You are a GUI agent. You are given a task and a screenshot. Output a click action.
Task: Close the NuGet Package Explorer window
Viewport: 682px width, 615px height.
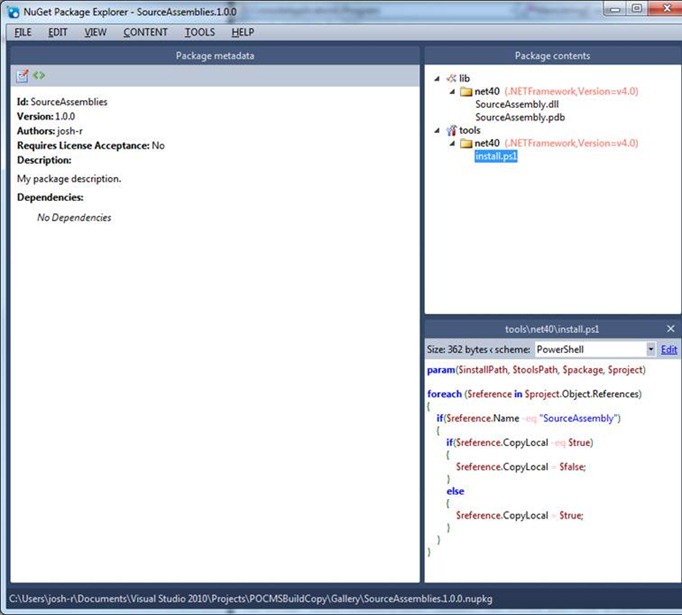pos(666,9)
